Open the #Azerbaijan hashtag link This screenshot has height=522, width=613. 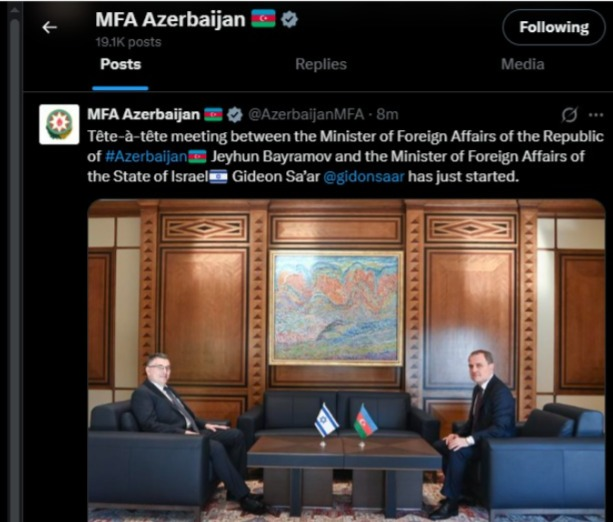(x=146, y=157)
